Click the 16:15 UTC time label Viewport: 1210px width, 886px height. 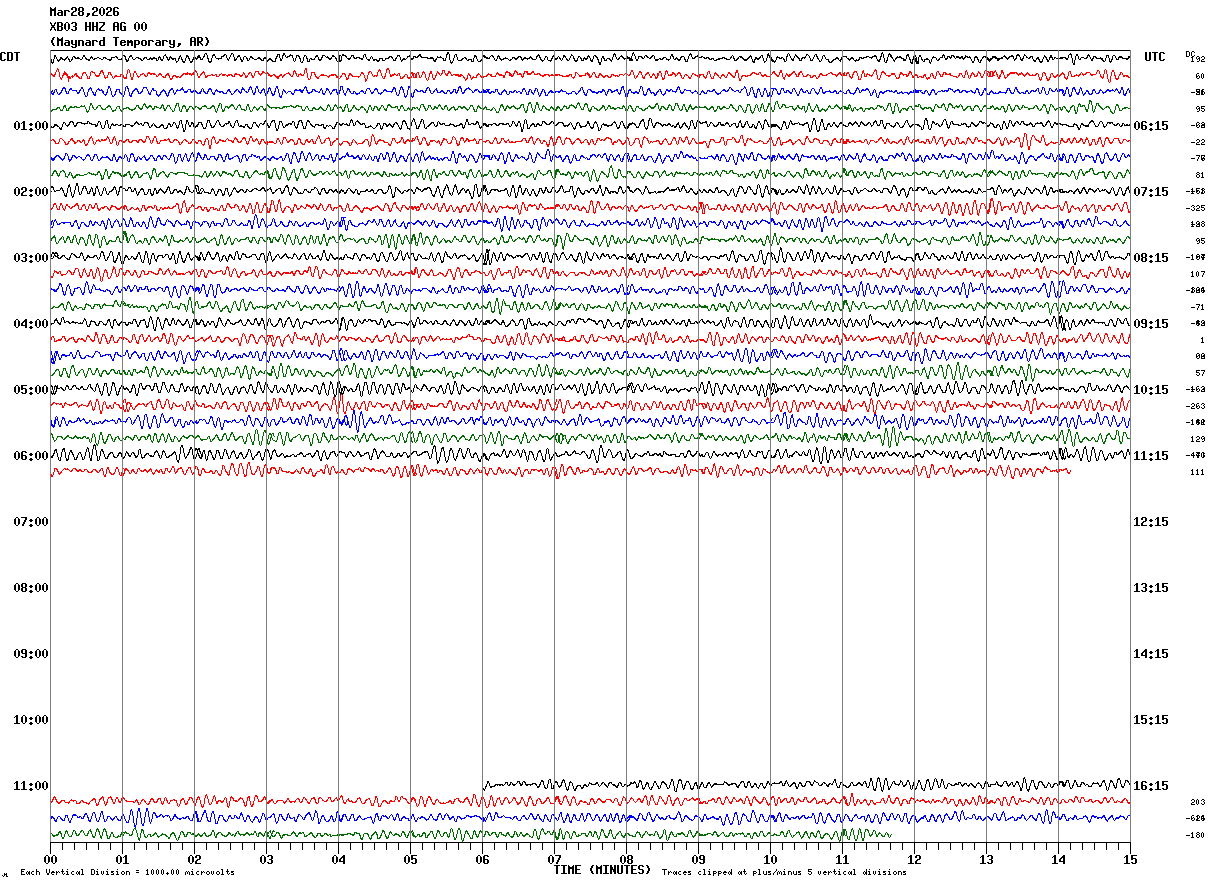click(x=1151, y=786)
